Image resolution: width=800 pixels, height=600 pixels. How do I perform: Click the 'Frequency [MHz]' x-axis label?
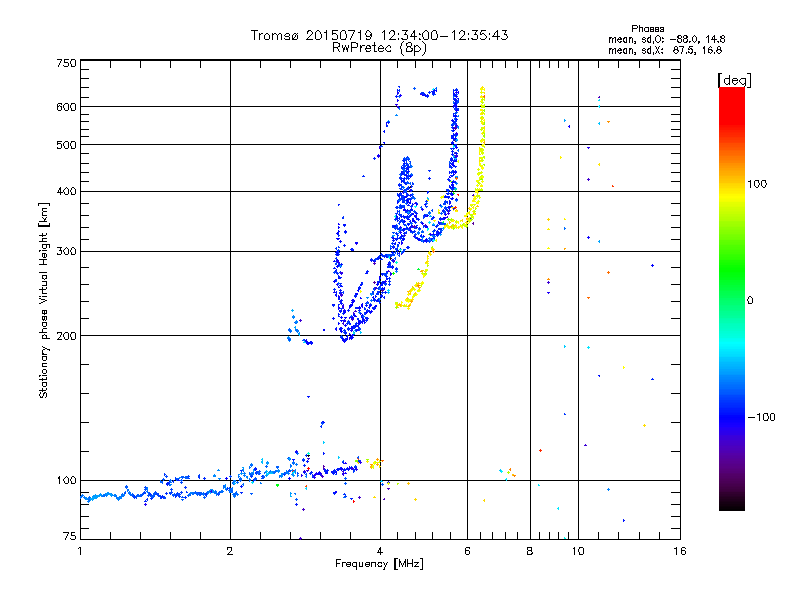pos(379,564)
